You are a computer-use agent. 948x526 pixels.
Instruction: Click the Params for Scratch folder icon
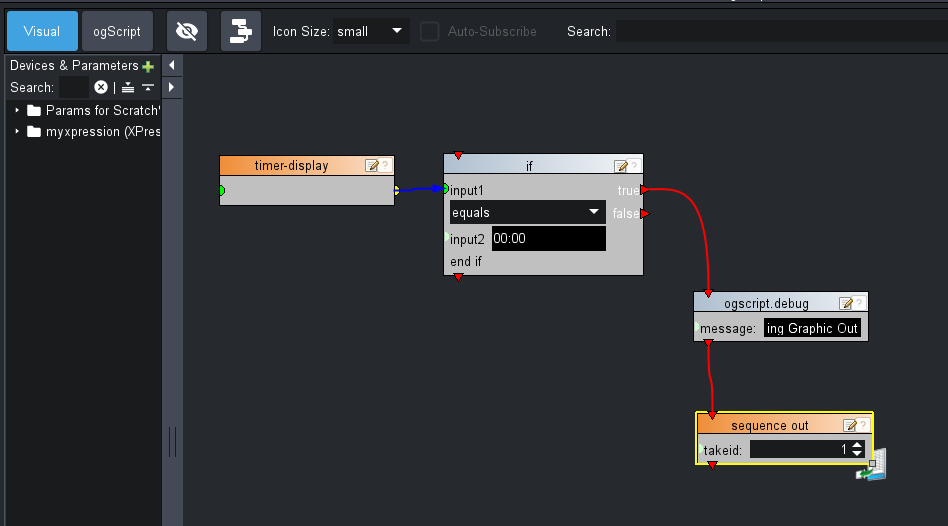[34, 111]
